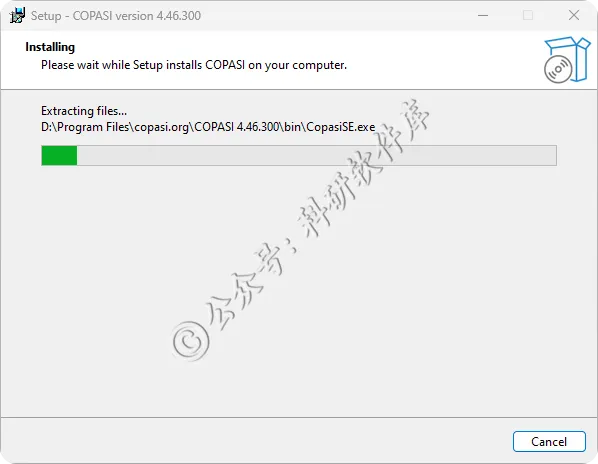
Task: Click the copyright symbol in the watermark
Action: 191,340
